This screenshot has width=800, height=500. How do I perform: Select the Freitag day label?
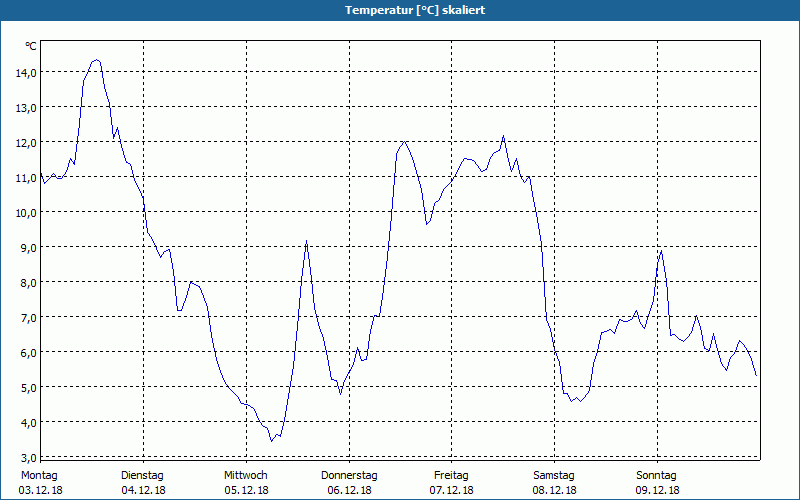click(x=451, y=476)
